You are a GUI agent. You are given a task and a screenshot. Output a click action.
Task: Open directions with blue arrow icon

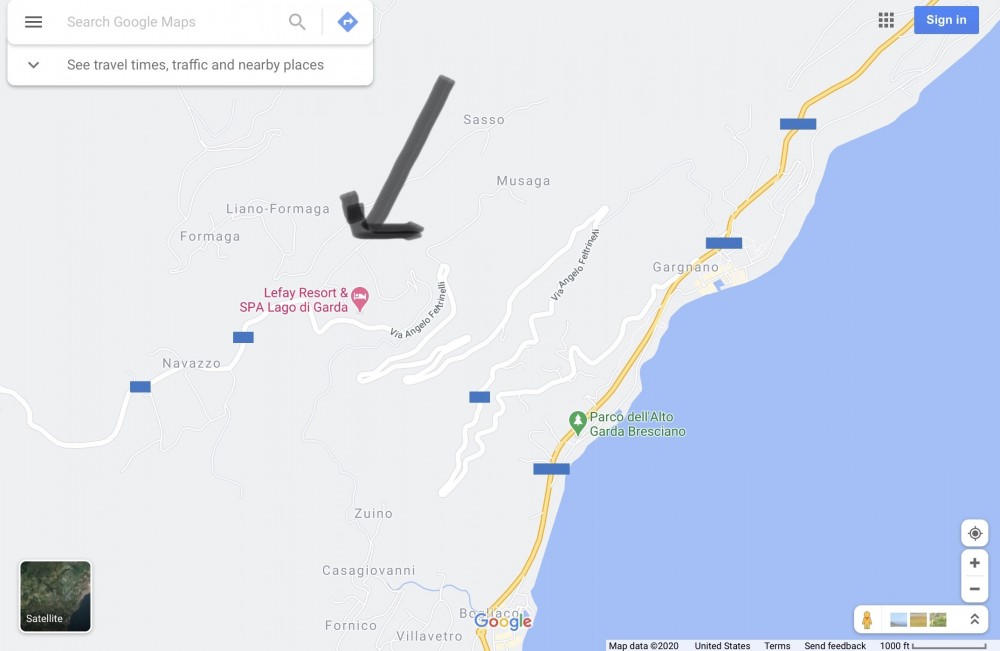348,22
